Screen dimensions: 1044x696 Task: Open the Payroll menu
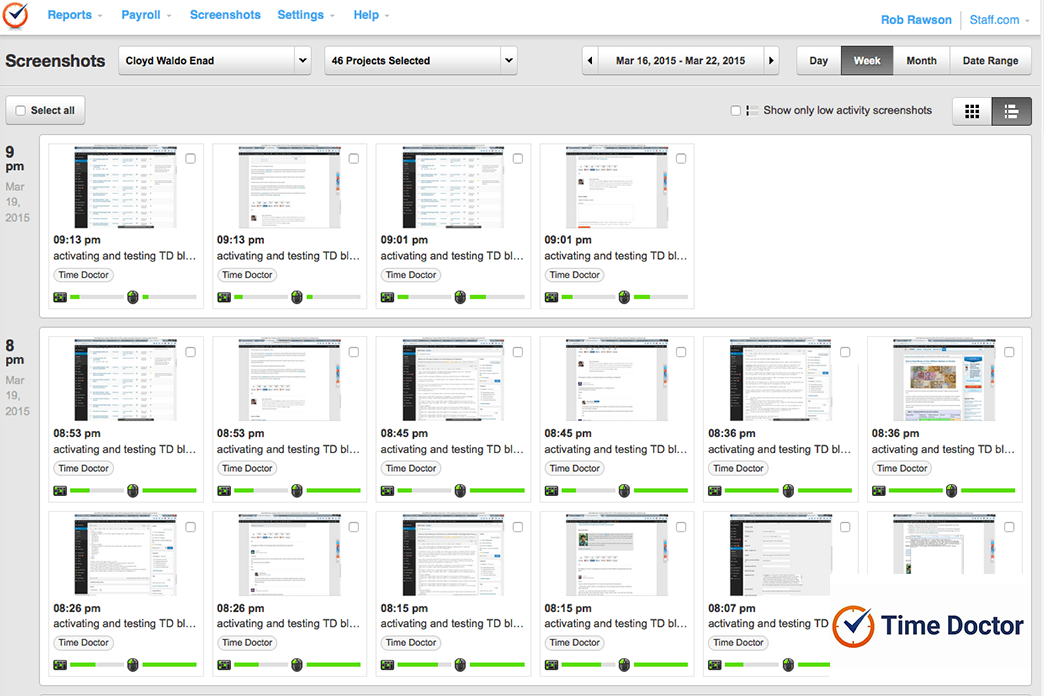pyautogui.click(x=146, y=15)
